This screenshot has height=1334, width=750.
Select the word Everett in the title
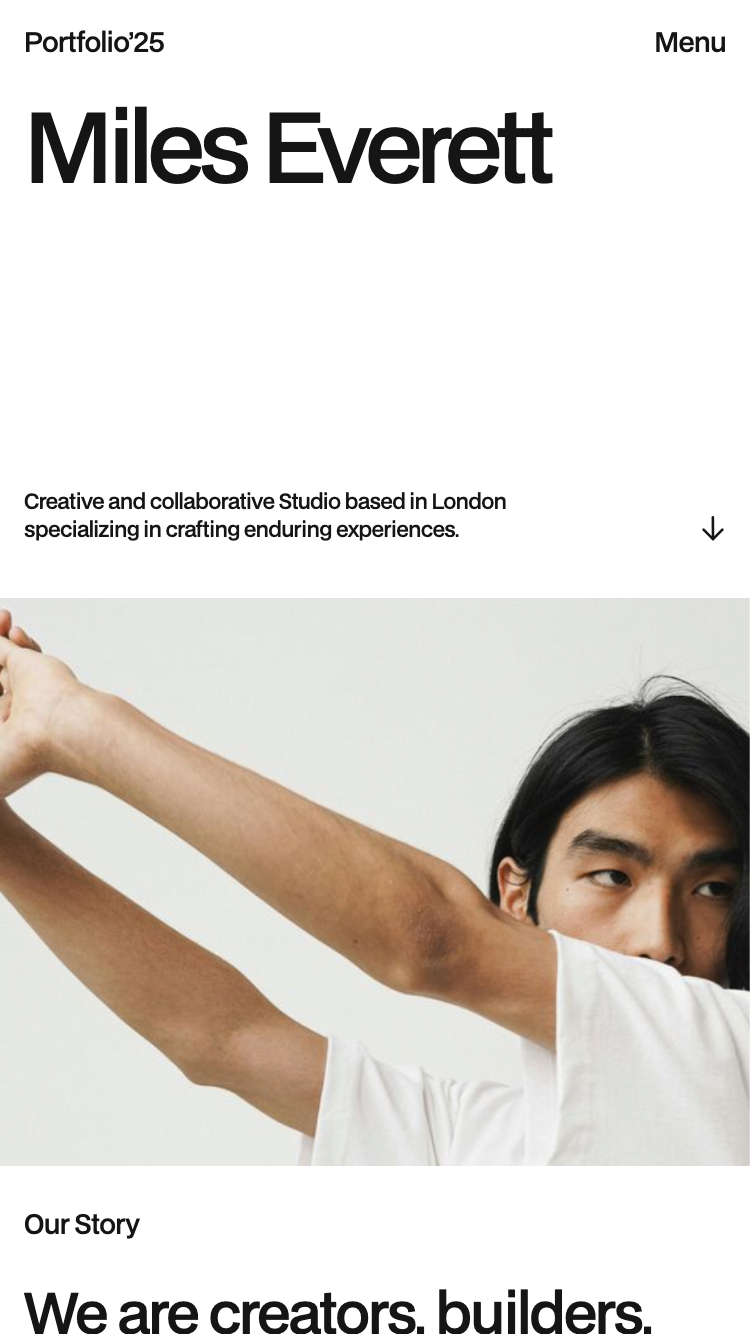tap(409, 150)
